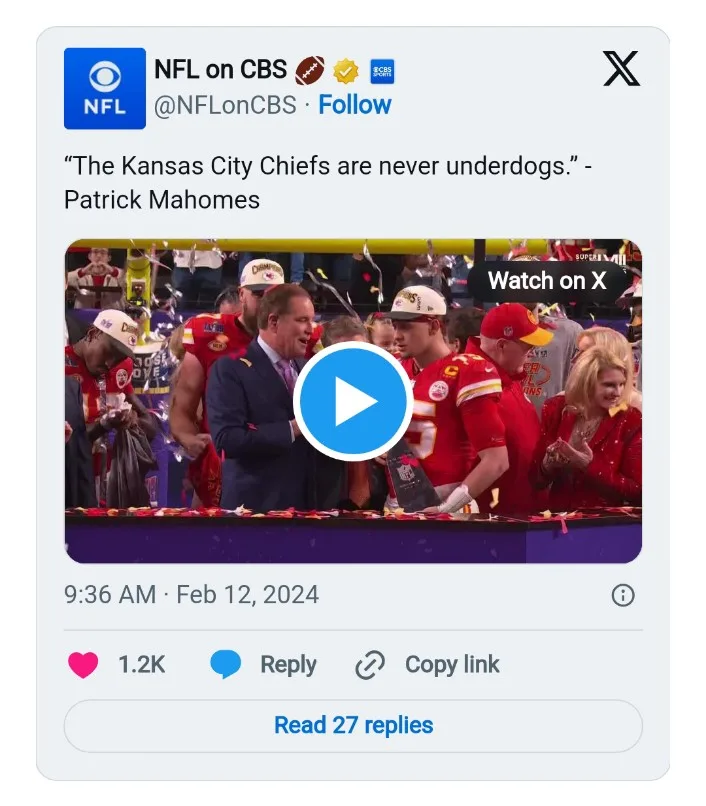
Task: Click the football emoji beside account name
Action: click(x=310, y=71)
